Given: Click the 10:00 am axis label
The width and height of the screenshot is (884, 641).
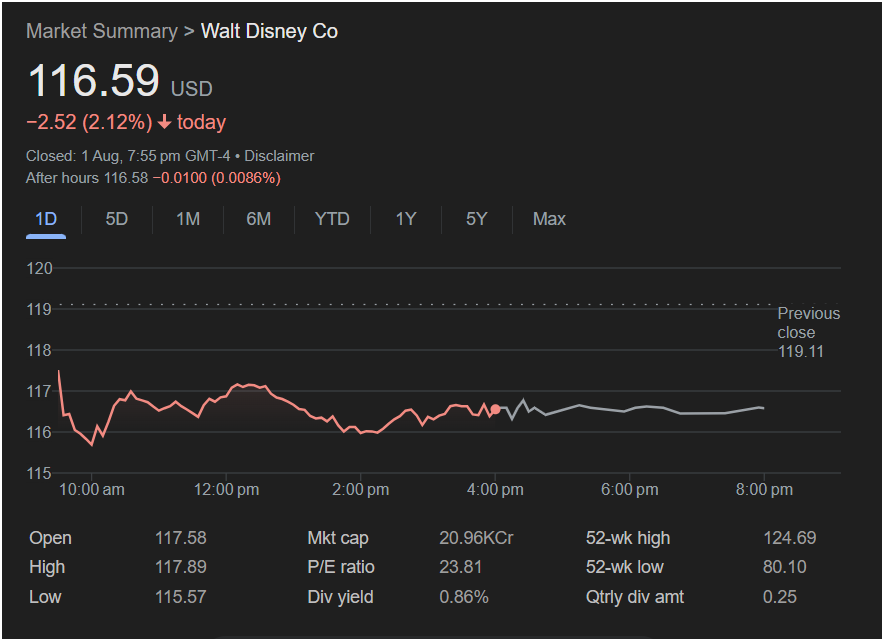Looking at the screenshot, I should pyautogui.click(x=92, y=489).
